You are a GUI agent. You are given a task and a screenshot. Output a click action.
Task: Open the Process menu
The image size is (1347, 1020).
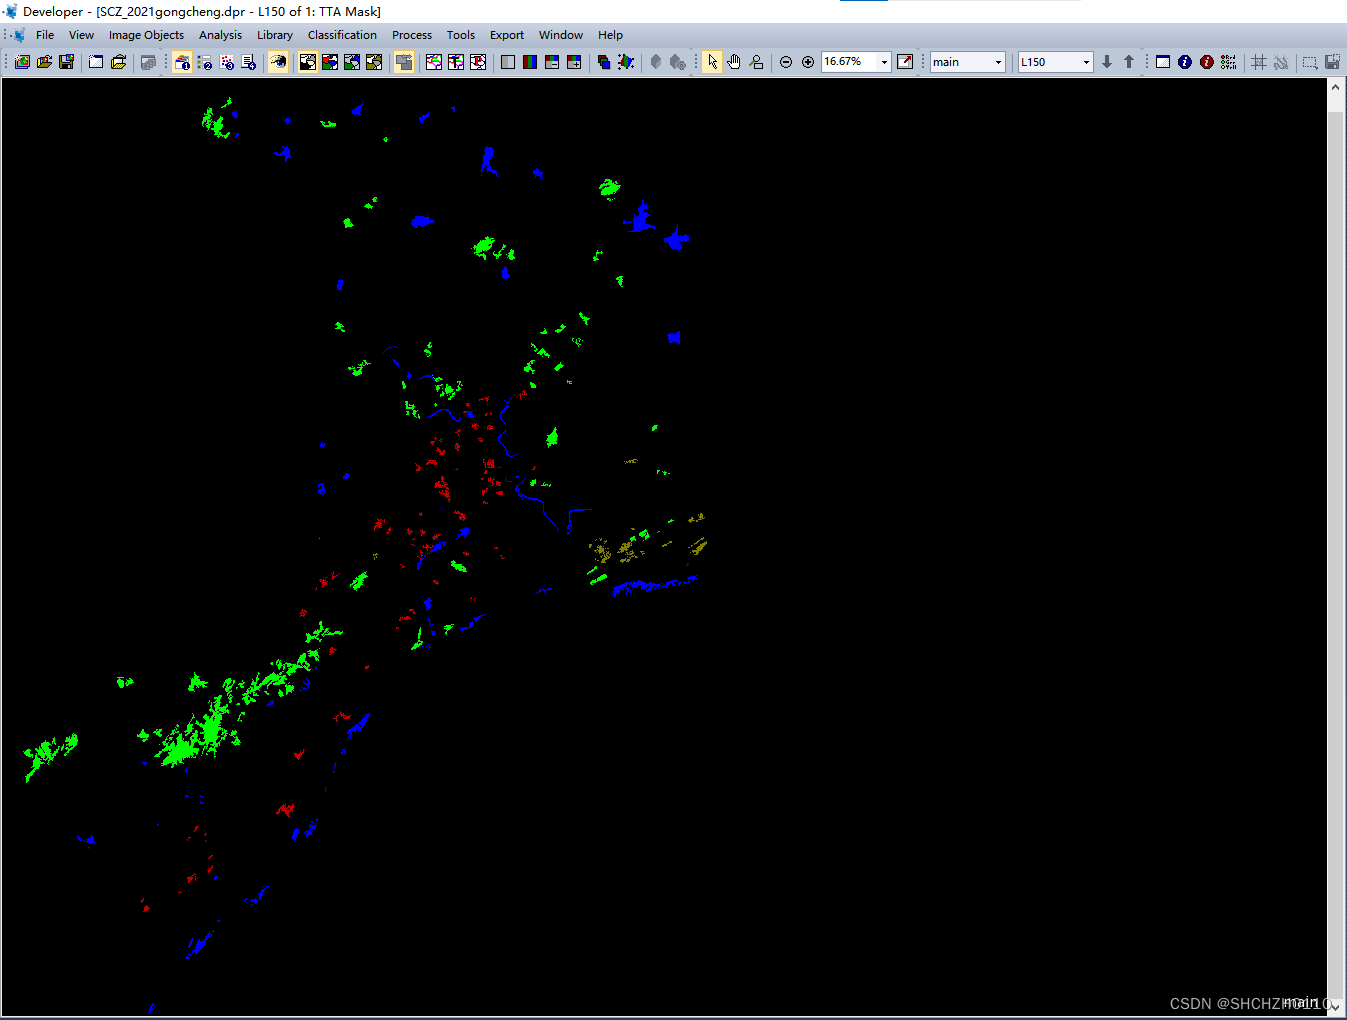(412, 35)
